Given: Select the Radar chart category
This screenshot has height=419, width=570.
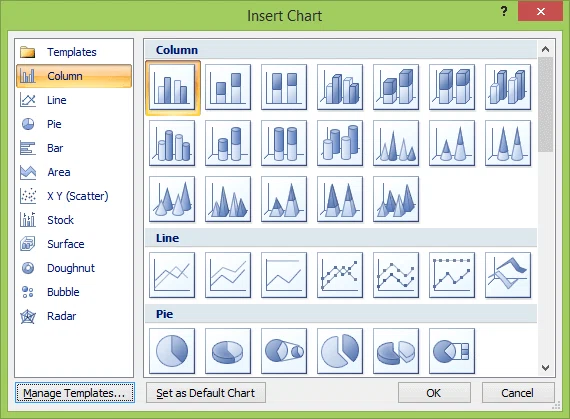Looking at the screenshot, I should 74,316.
